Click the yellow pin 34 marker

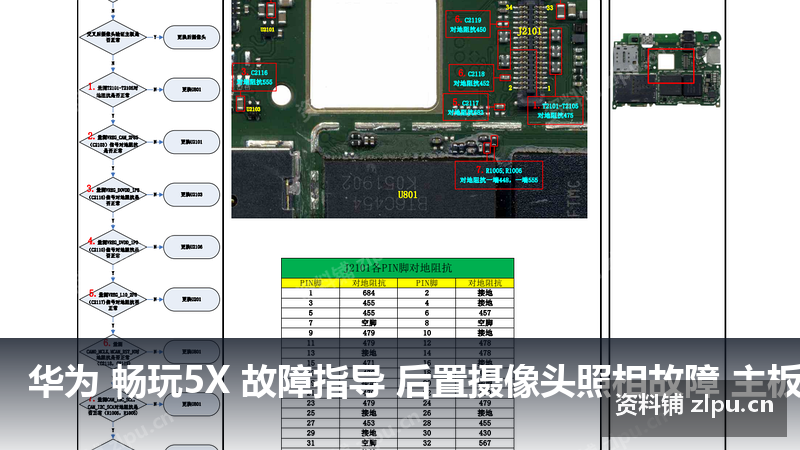509,8
